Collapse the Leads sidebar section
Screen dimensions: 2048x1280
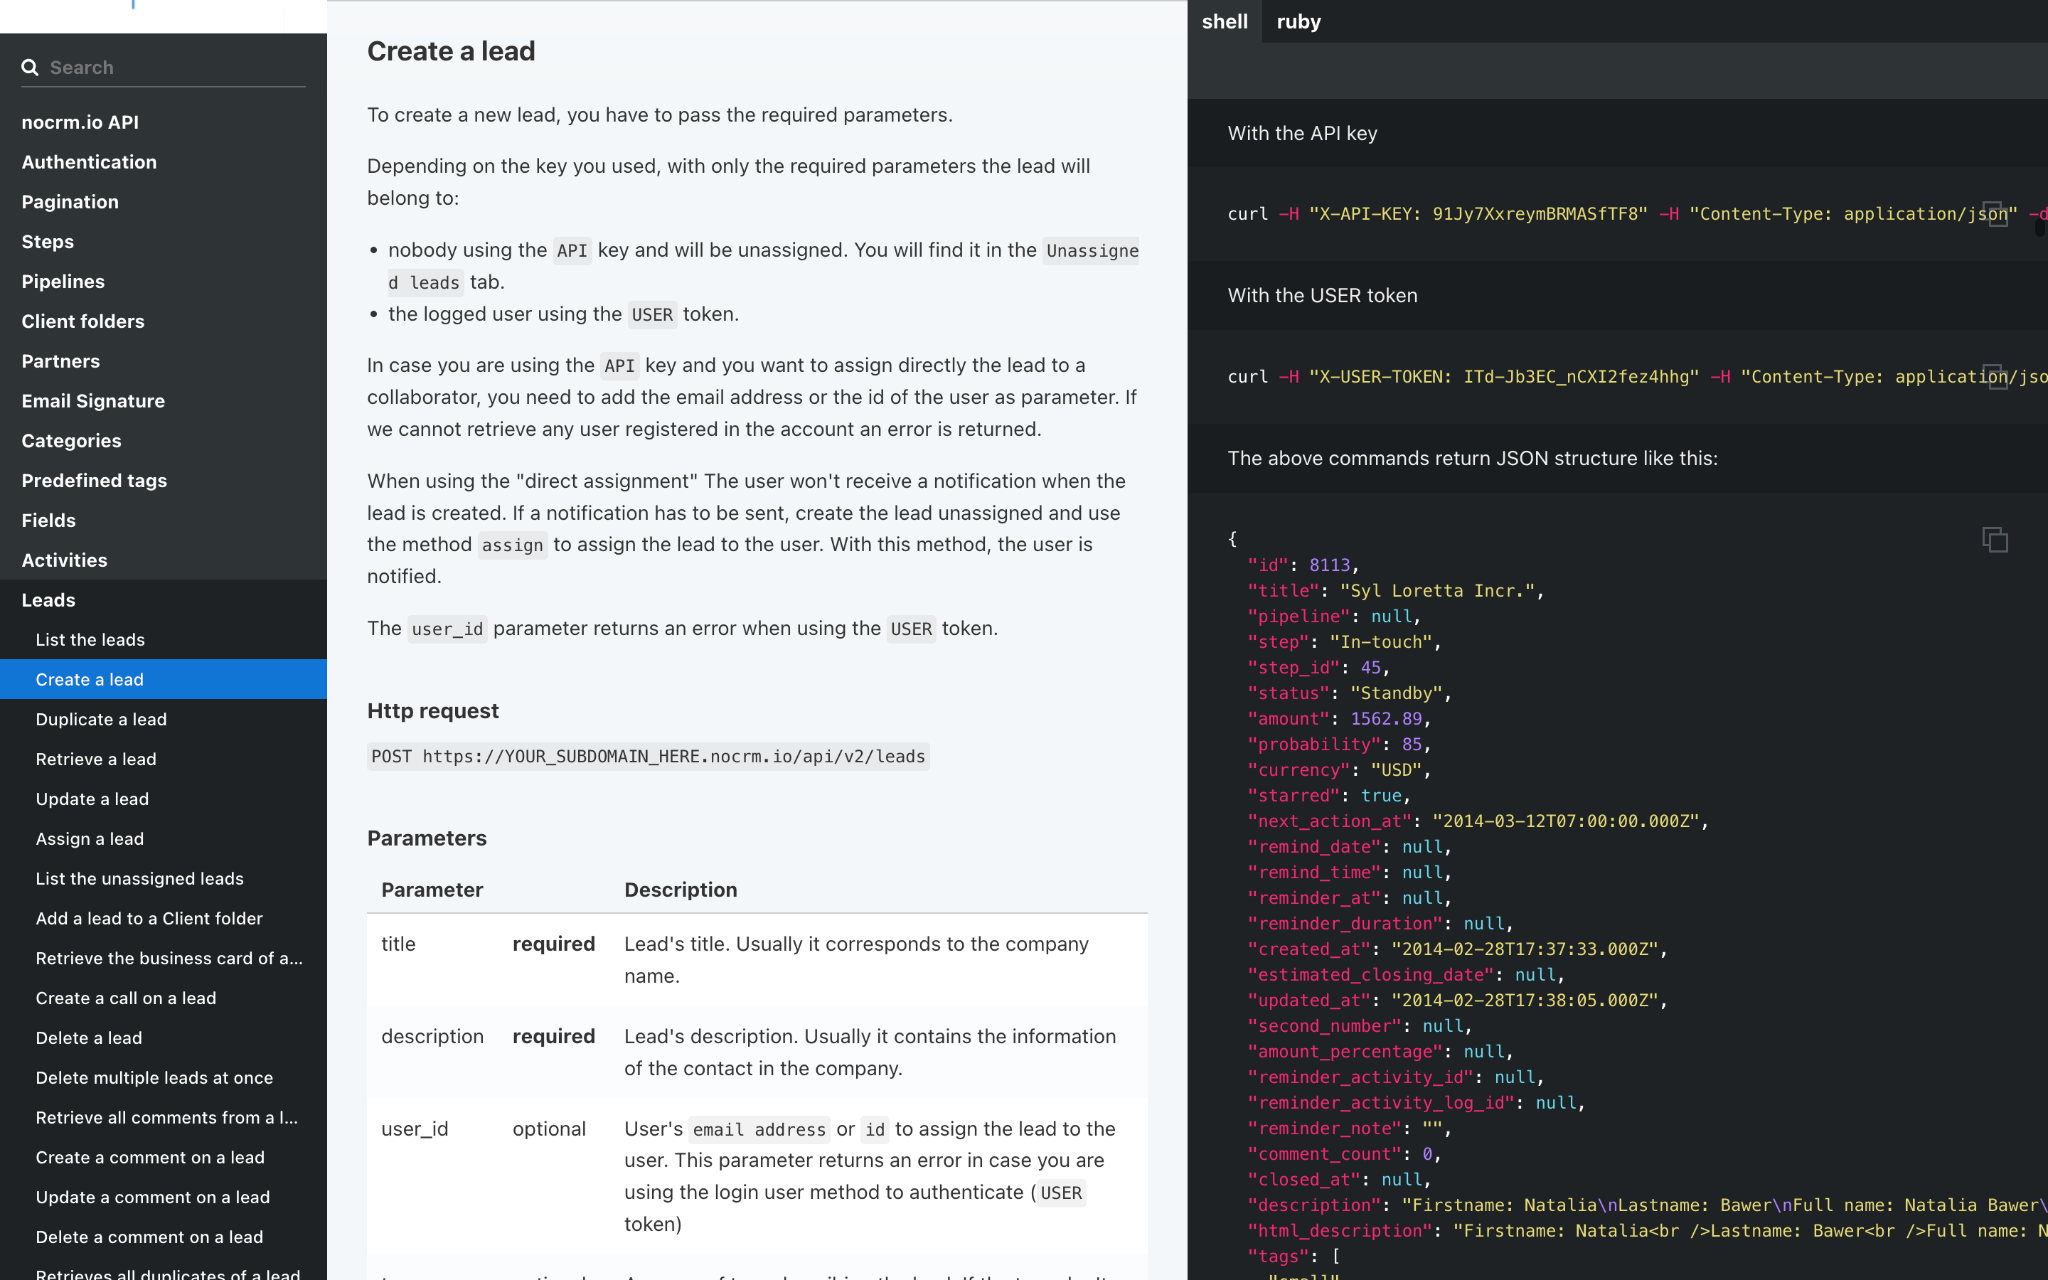tap(48, 600)
